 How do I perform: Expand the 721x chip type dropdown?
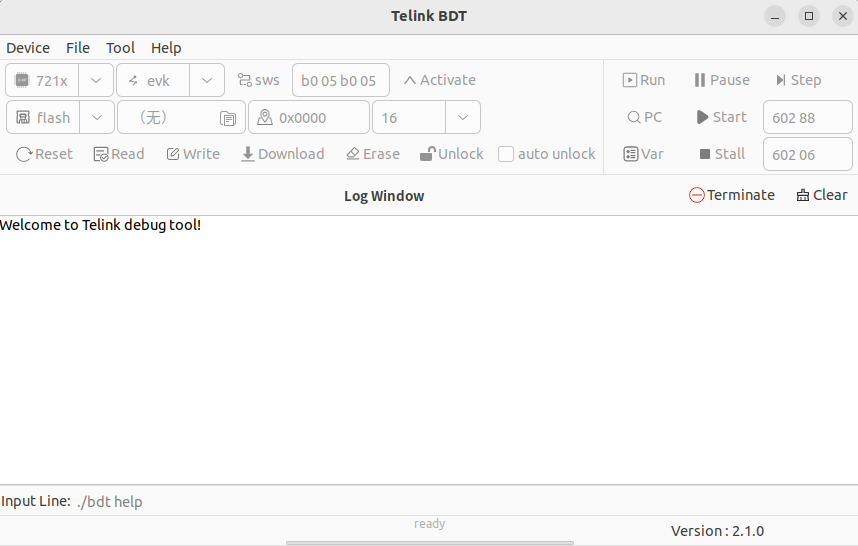(96, 80)
